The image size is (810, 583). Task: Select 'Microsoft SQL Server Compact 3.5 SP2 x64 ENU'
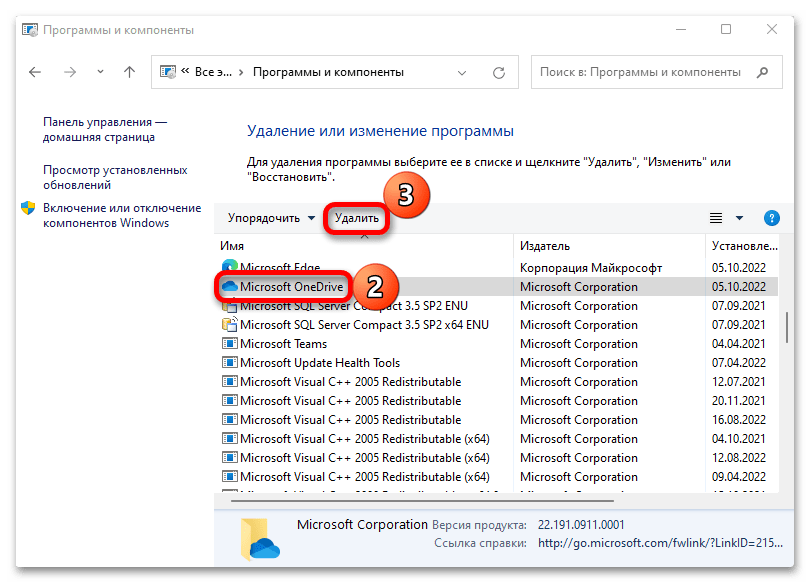click(364, 325)
